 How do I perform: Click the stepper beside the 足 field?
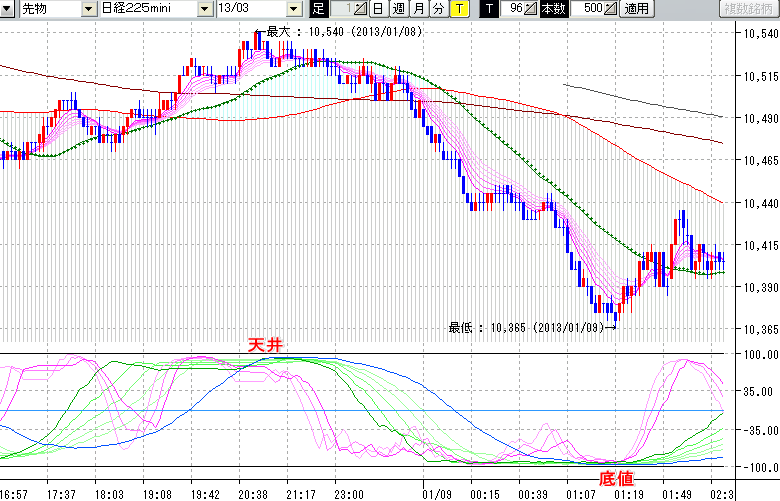click(x=360, y=9)
